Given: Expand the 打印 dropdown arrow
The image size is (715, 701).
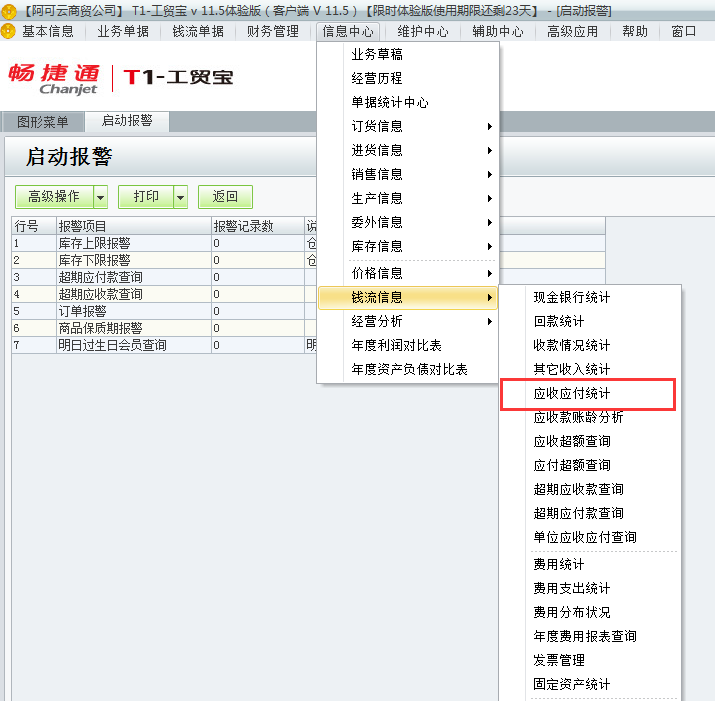Looking at the screenshot, I should (181, 197).
